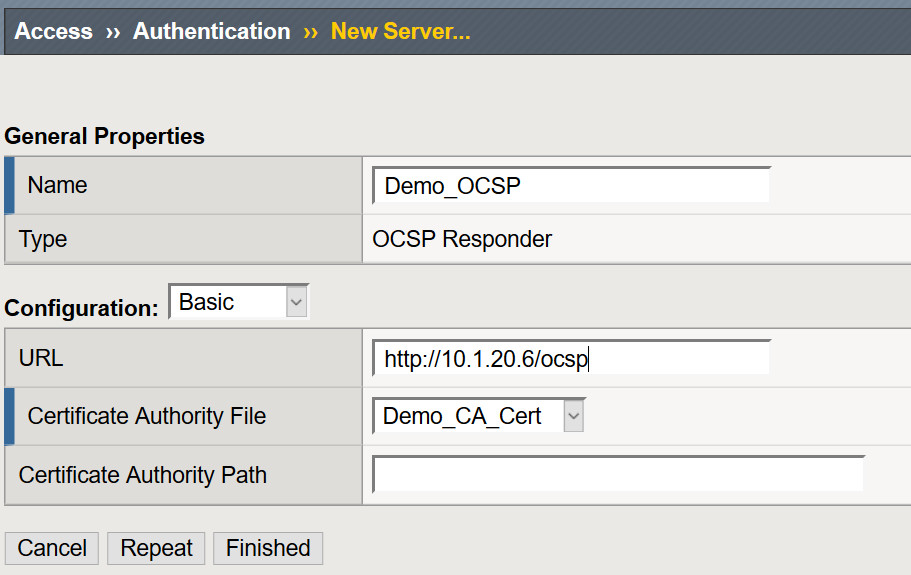911x575 pixels.
Task: Click the Certificate Authority Path field
Action: pos(618,474)
